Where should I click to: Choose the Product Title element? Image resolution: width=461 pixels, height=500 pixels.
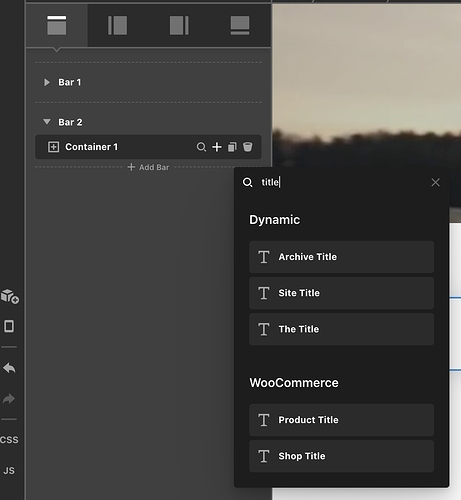pyautogui.click(x=342, y=420)
